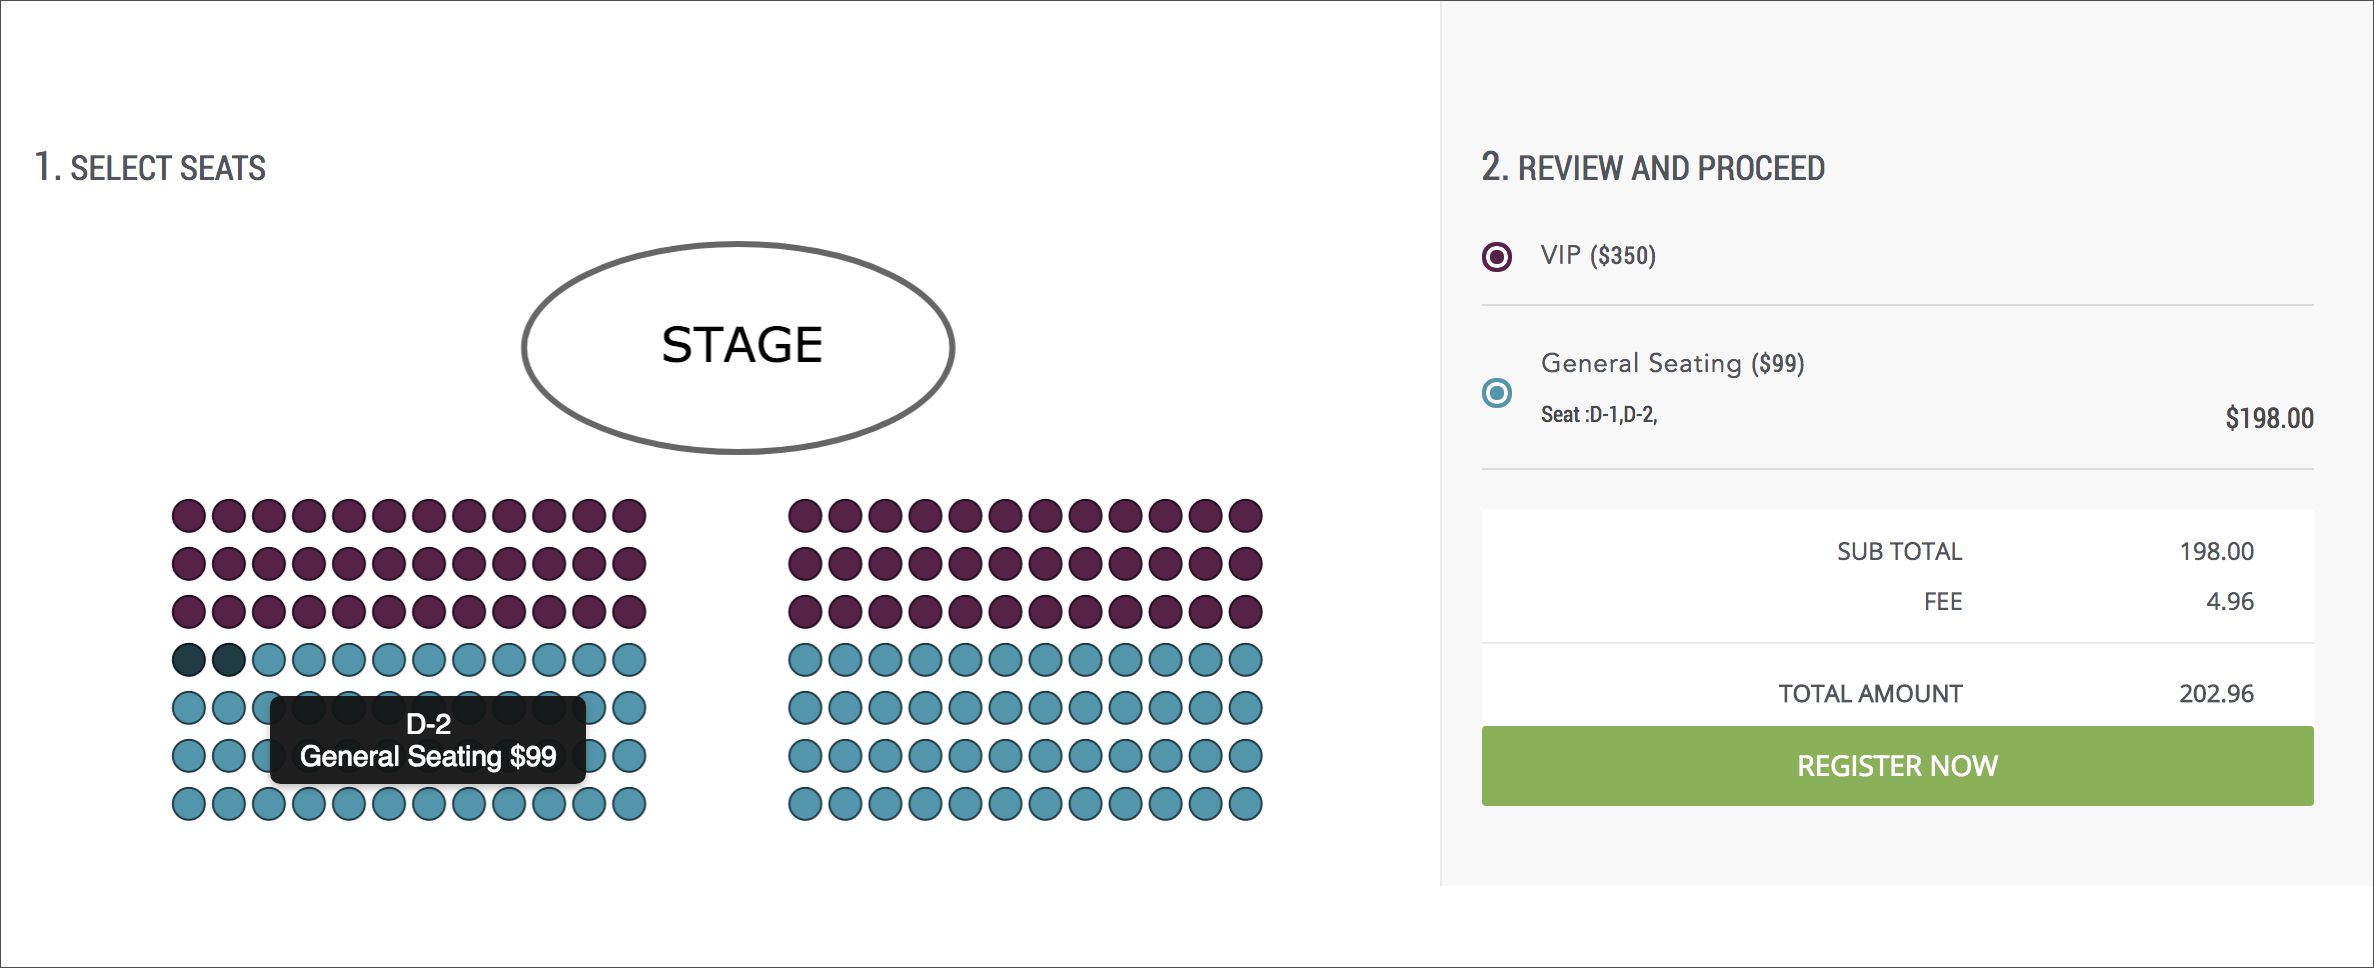Choose the VIP ($350) radio button

pos(1497,257)
